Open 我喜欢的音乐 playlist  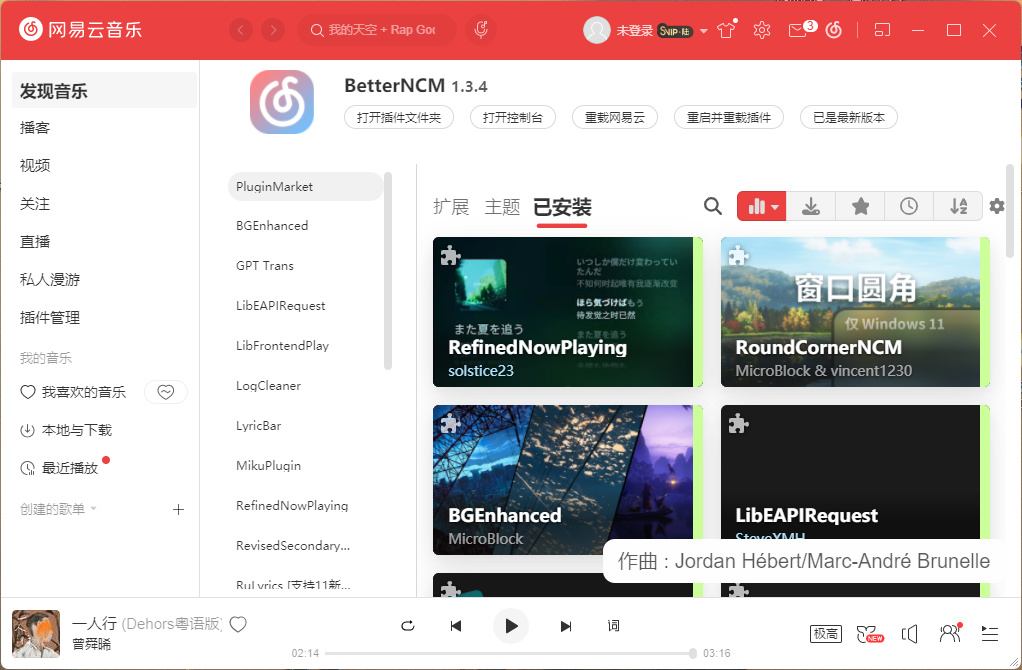(x=83, y=392)
